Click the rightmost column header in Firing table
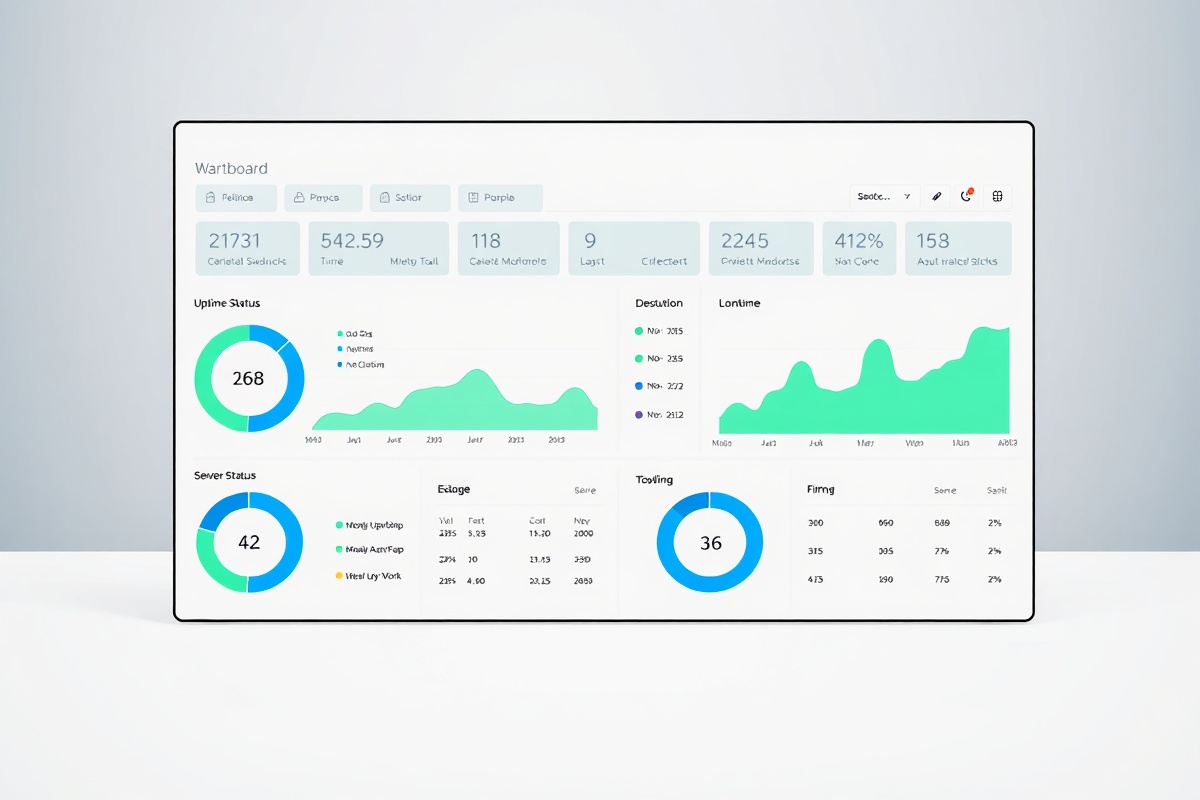The image size is (1200, 800). pyautogui.click(x=997, y=491)
